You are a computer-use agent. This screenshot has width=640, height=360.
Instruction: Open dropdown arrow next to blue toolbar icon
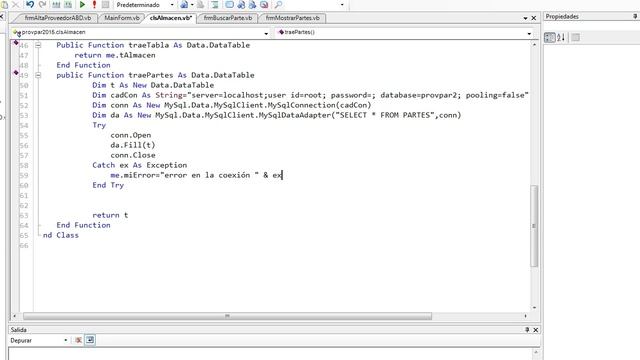(192, 5)
